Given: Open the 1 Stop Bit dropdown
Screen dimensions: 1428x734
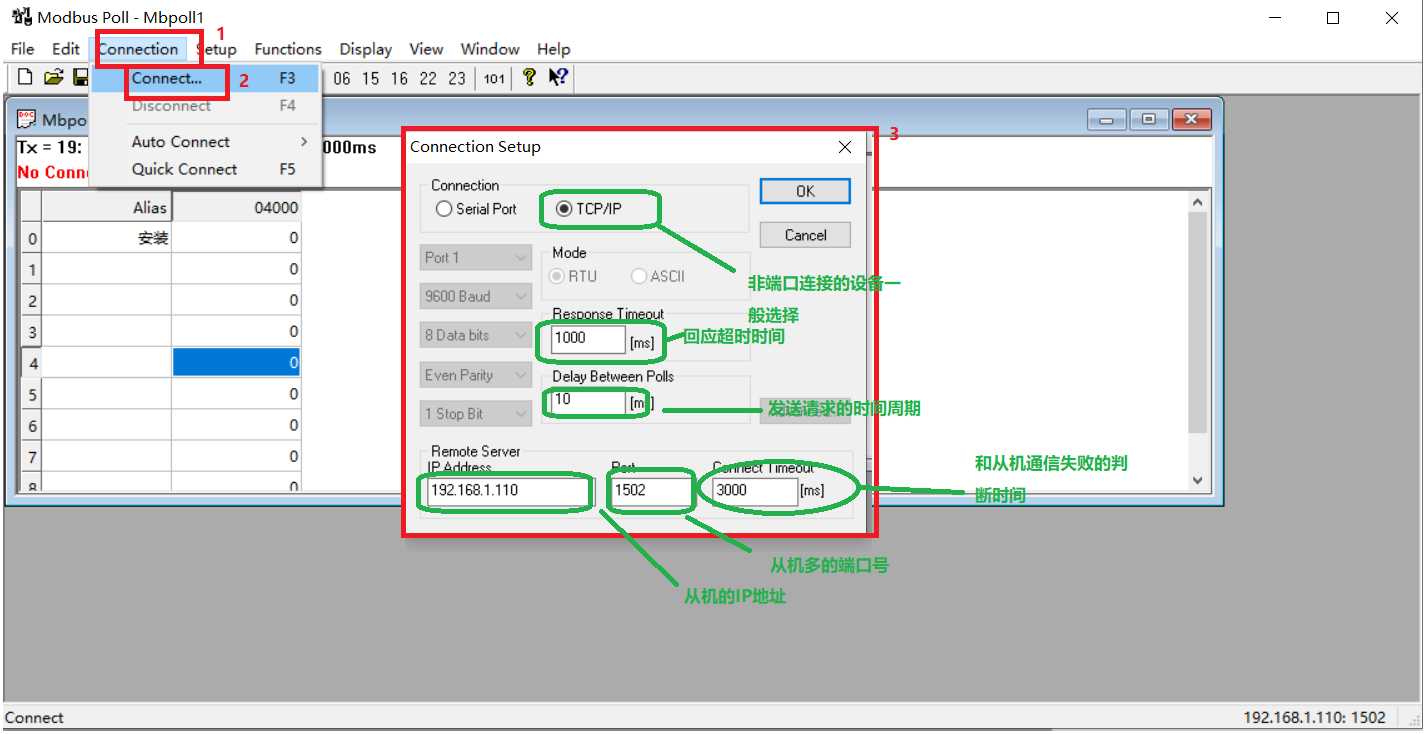Looking at the screenshot, I should [x=476, y=414].
